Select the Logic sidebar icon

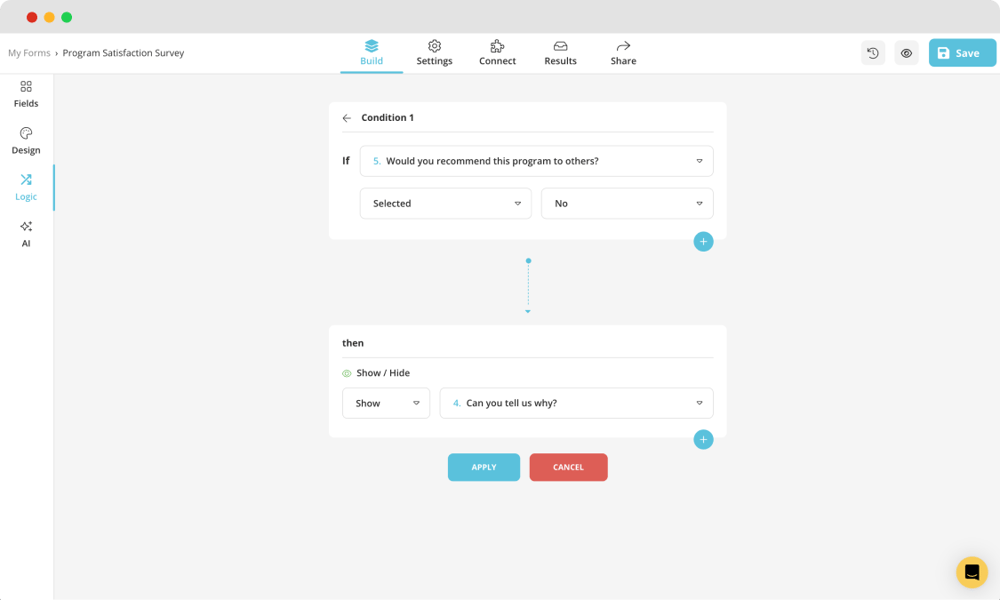point(25,187)
